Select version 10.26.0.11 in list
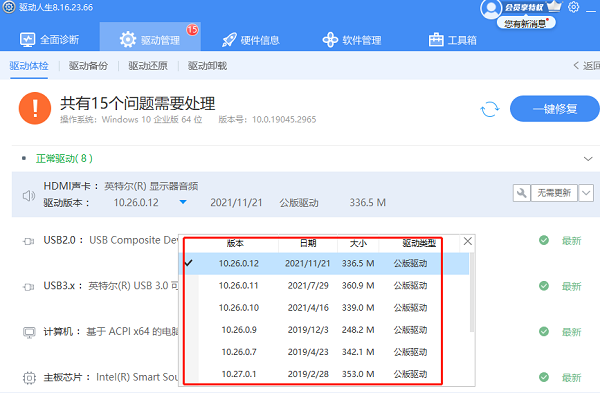Screen dimensions: 600x393 [324, 285]
